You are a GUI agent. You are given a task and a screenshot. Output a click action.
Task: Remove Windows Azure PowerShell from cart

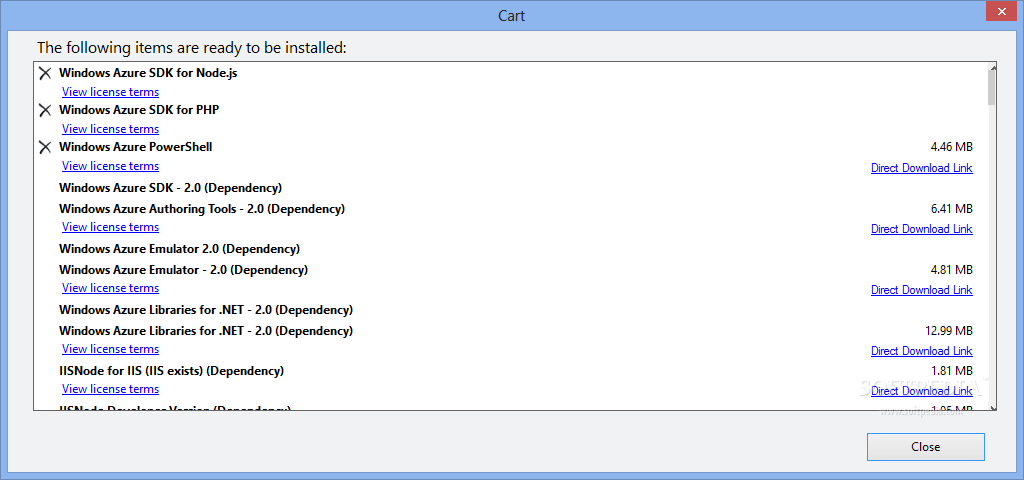pyautogui.click(x=45, y=148)
